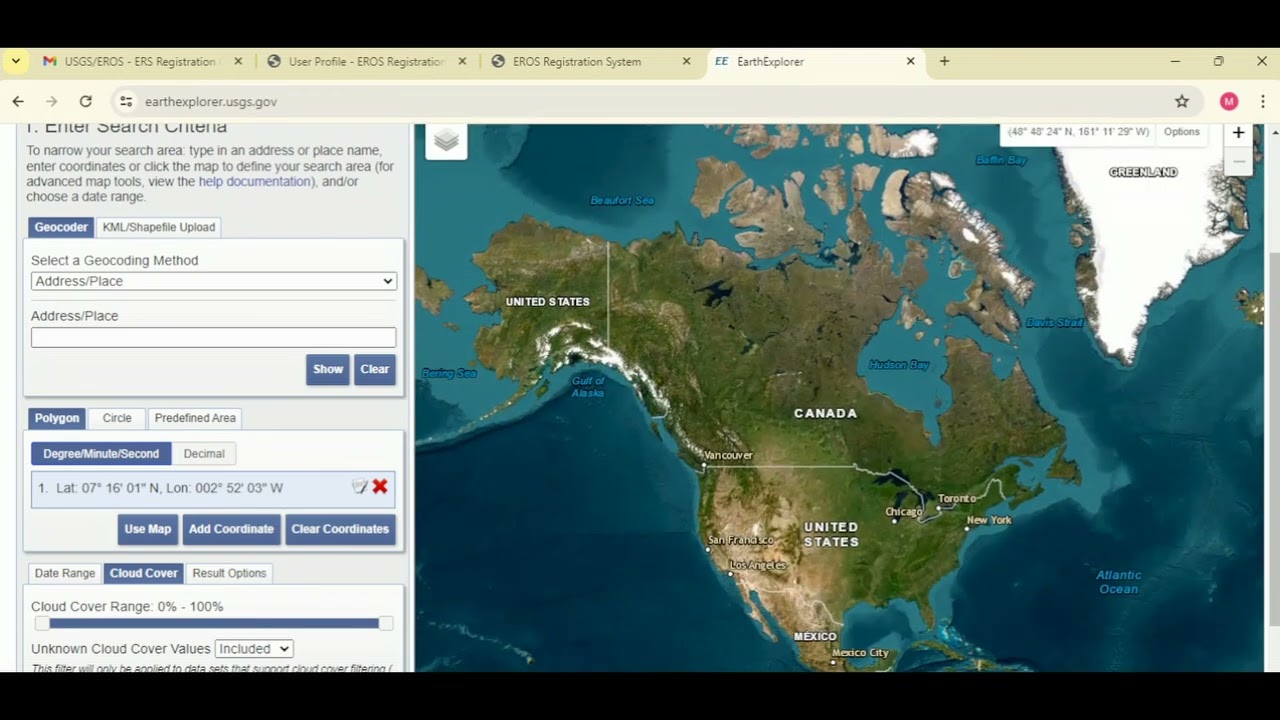Open the Cloud Cover tab
This screenshot has width=1280, height=720.
144,573
